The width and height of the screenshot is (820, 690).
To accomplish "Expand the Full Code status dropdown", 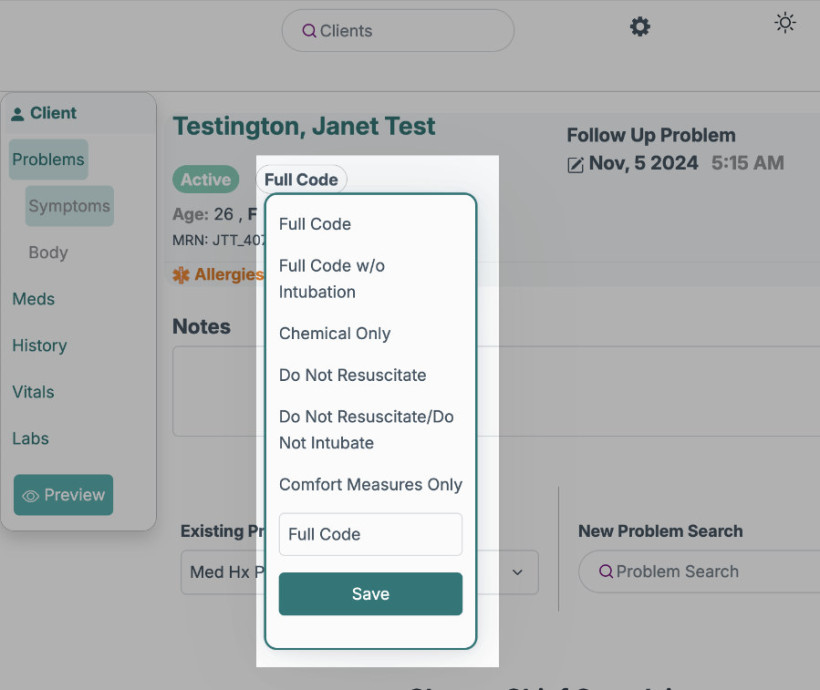I will tap(301, 180).
